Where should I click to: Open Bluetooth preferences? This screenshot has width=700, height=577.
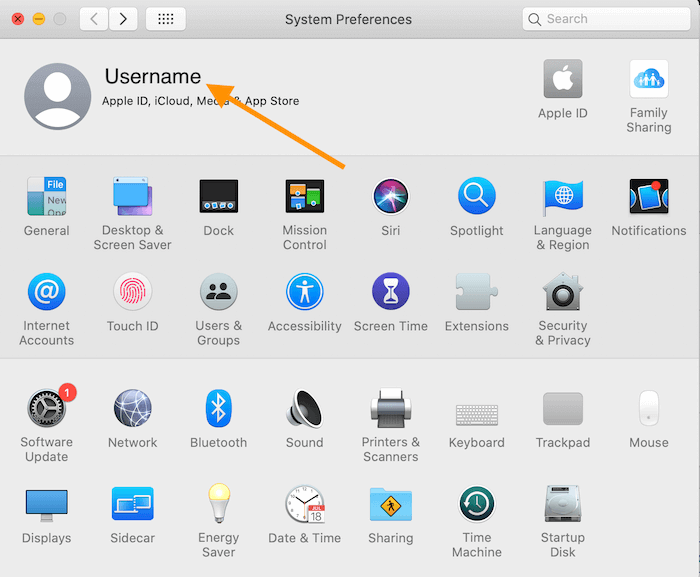218,408
